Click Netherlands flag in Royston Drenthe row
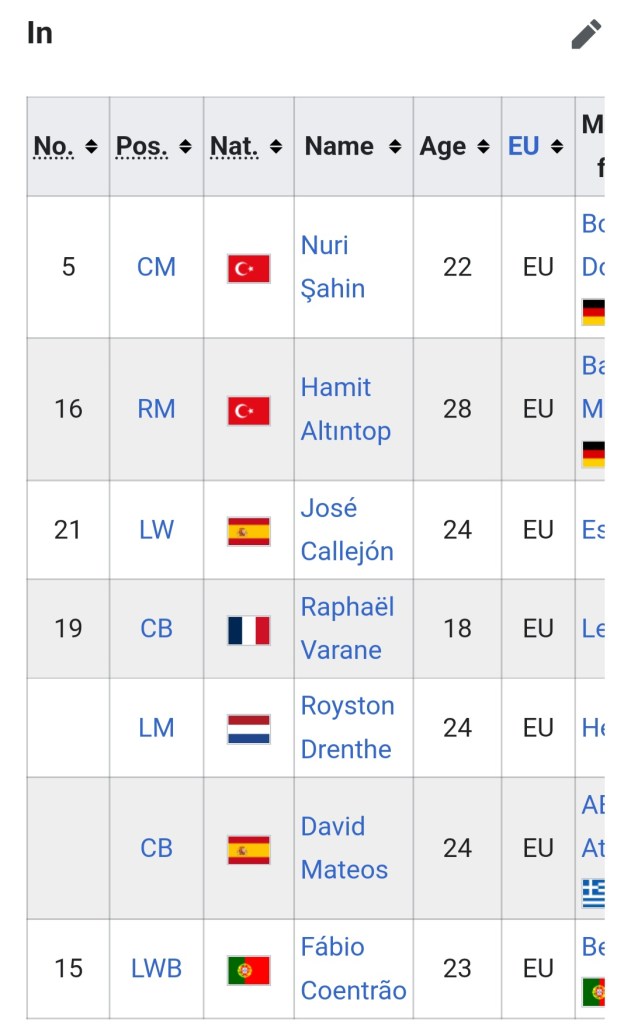This screenshot has width=631, height=1024. click(x=248, y=728)
